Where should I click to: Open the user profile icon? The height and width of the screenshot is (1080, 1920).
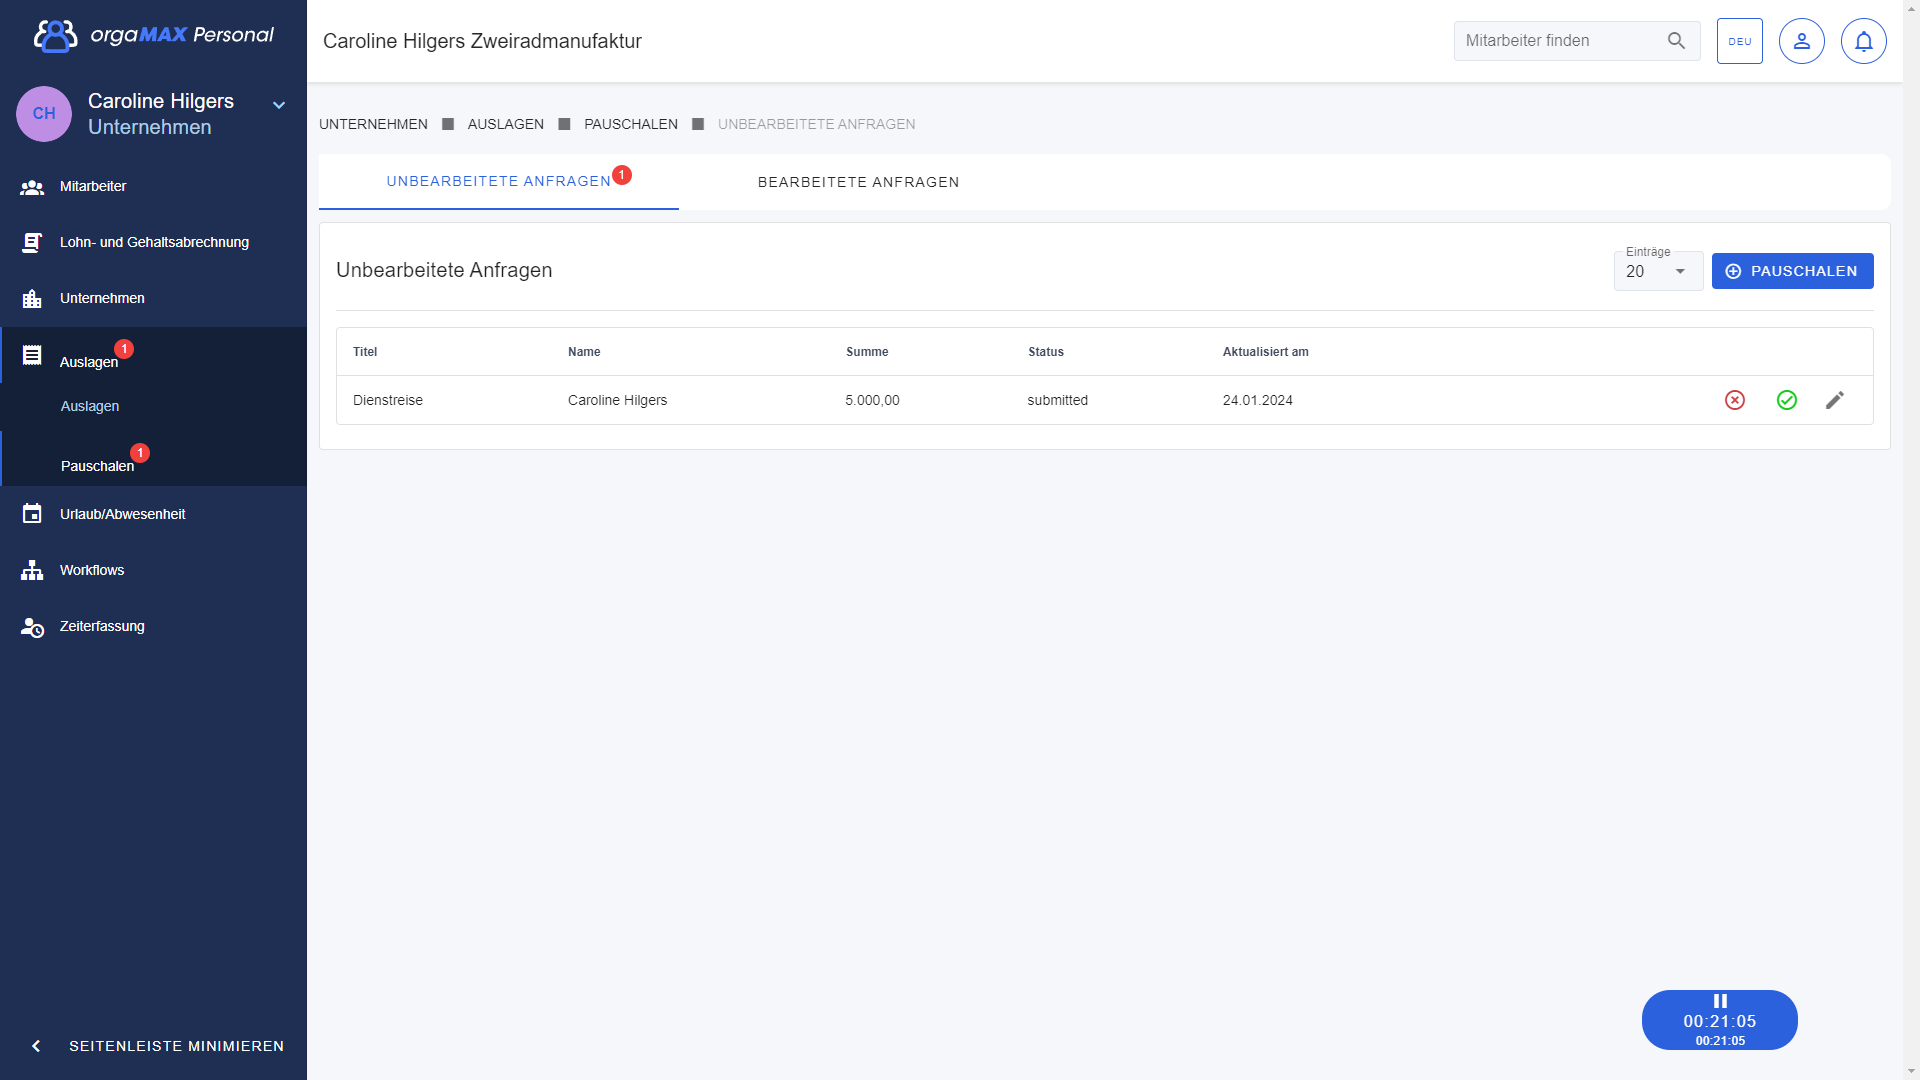pyautogui.click(x=1801, y=41)
